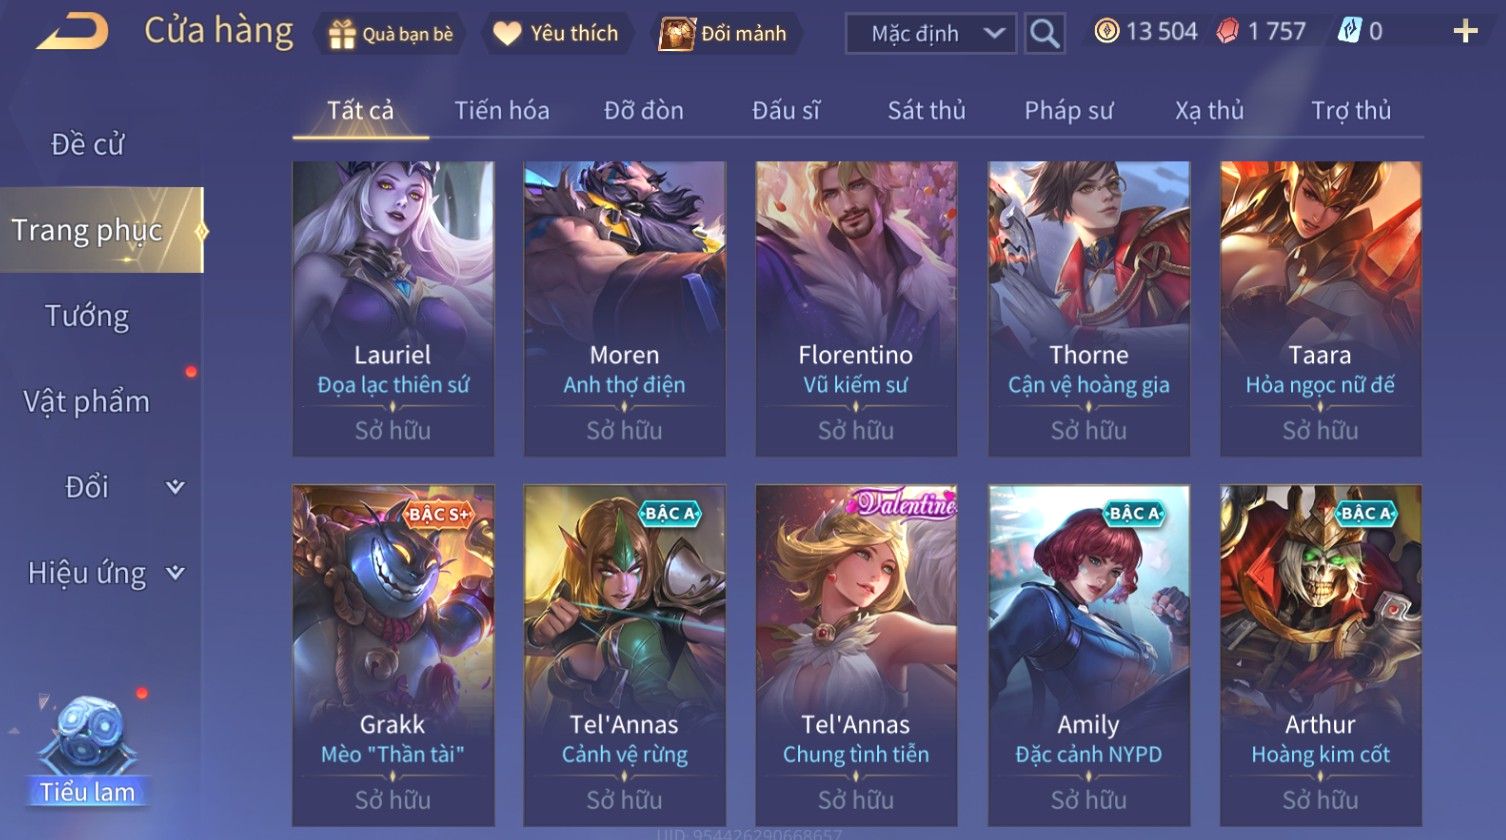Open Tướng in the sidebar
Image resolution: width=1506 pixels, height=840 pixels.
coord(87,317)
